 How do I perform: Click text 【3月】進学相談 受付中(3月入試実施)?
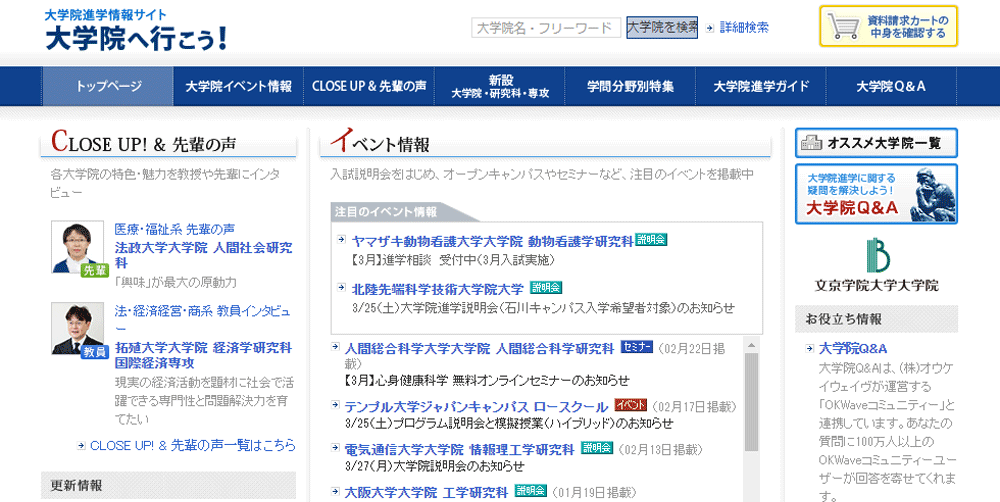(x=453, y=260)
